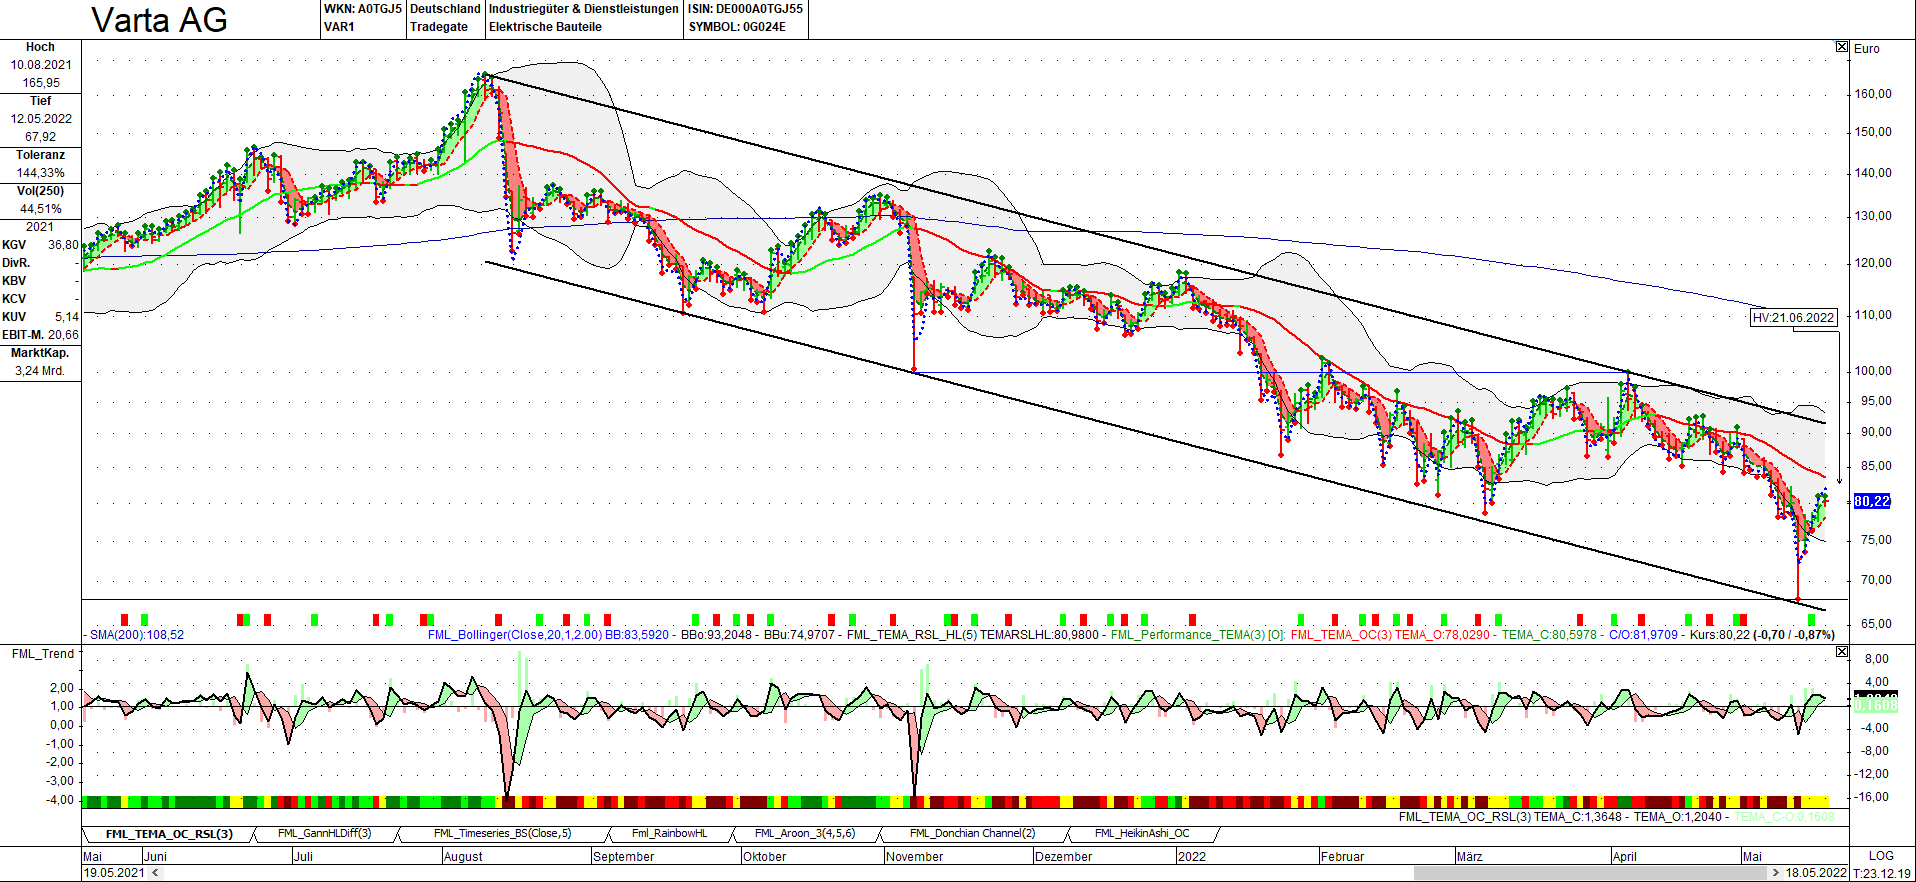The width and height of the screenshot is (1916, 882).
Task: Click the volatility value 44,51%
Action: click(x=41, y=209)
